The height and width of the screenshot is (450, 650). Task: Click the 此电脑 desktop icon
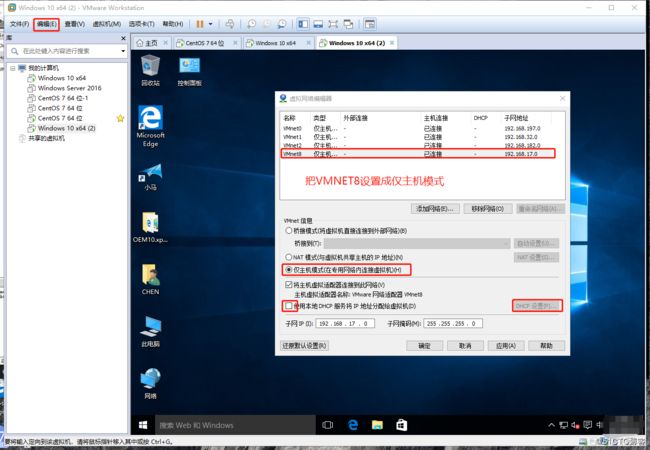click(x=150, y=331)
